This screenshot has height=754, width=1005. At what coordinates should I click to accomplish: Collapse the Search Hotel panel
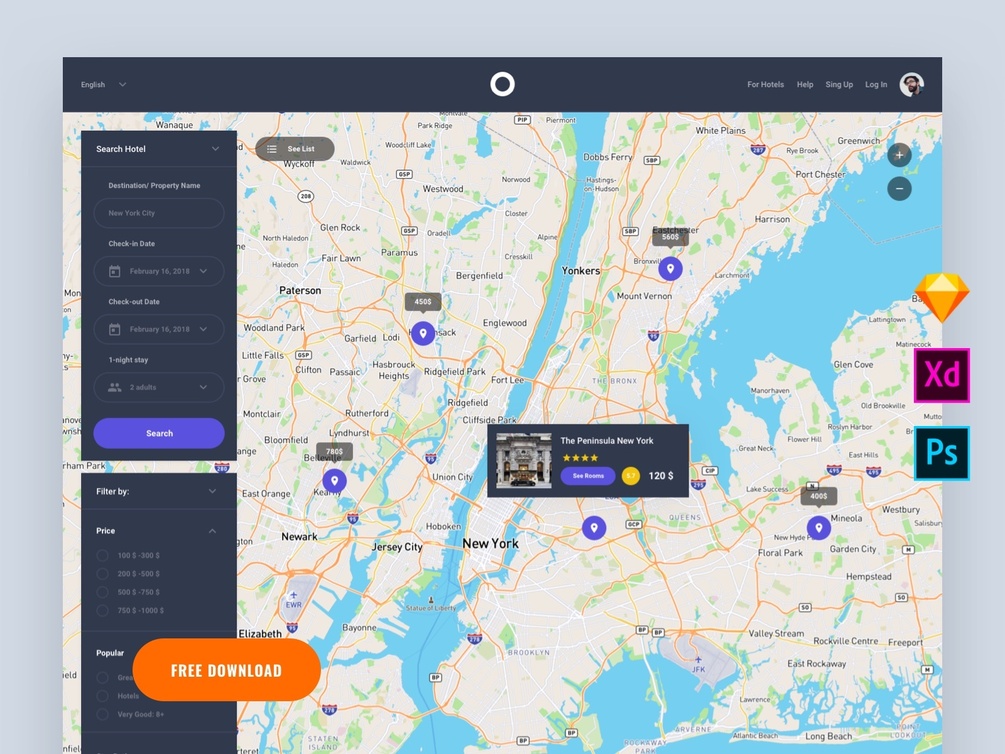[215, 149]
